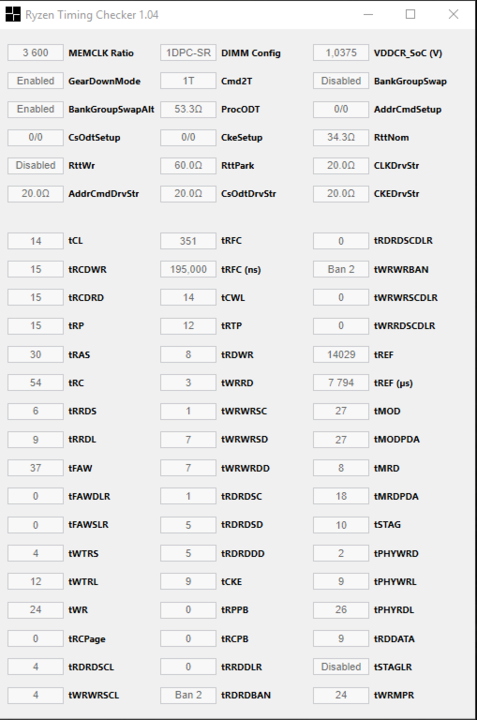Click the tRDRDBAN Ban 2 field
The width and height of the screenshot is (477, 720).
[188, 695]
